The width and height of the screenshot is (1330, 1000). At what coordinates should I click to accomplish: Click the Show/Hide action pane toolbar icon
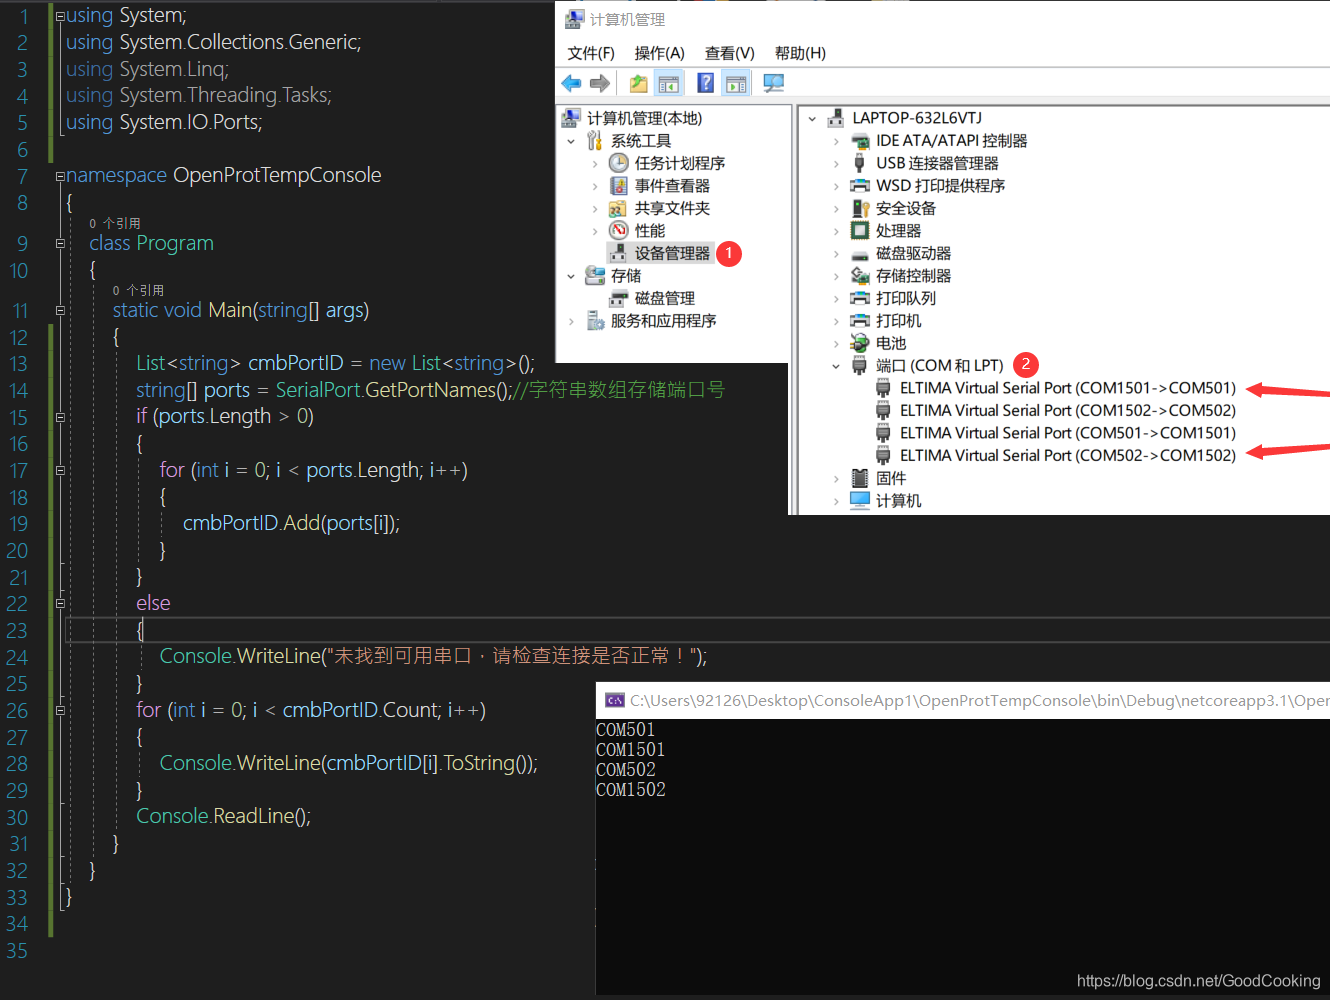pos(736,83)
